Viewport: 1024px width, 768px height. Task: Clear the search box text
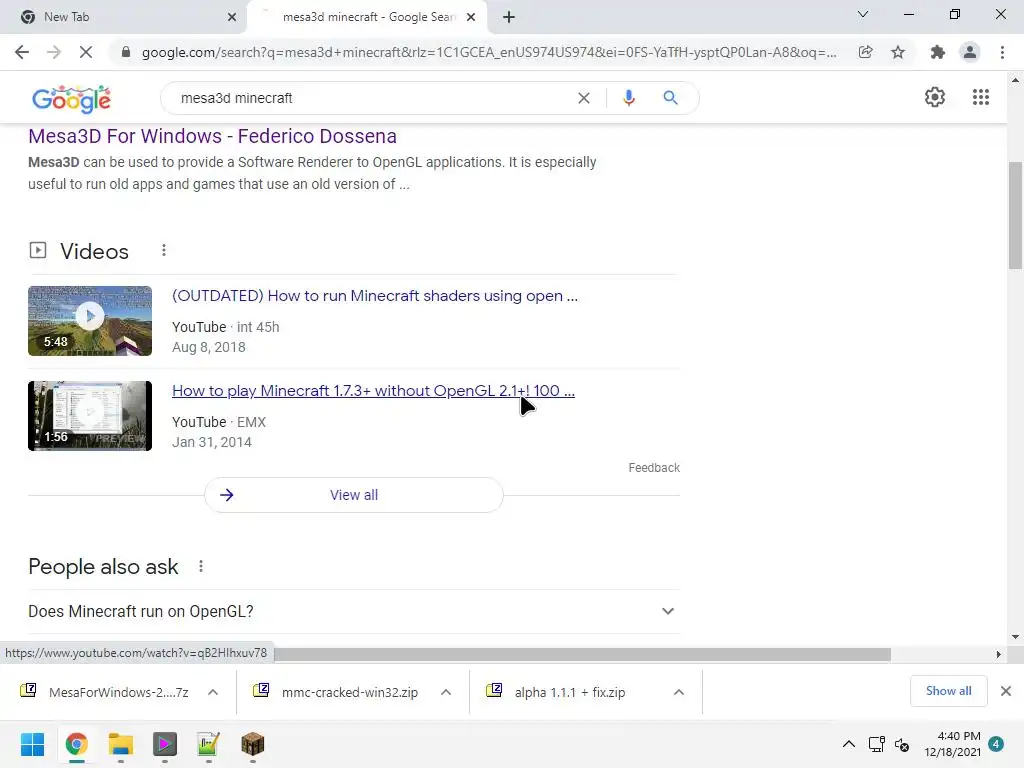[x=584, y=98]
